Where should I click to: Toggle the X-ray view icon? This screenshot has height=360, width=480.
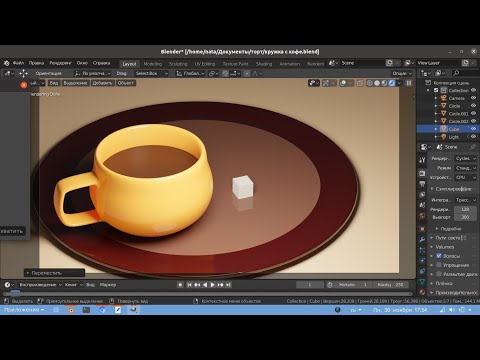pos(360,83)
